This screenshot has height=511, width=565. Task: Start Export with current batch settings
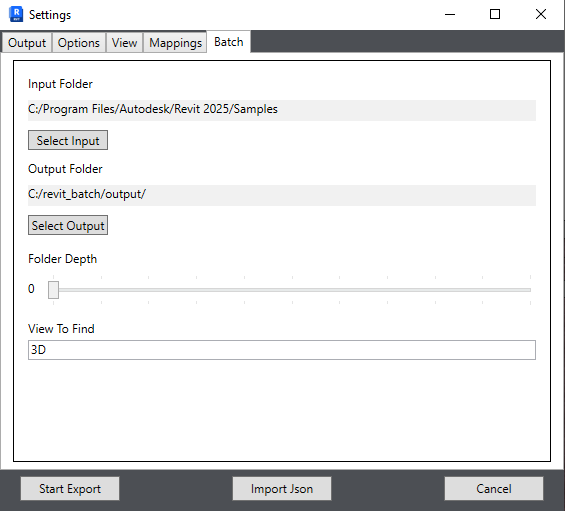tap(70, 489)
